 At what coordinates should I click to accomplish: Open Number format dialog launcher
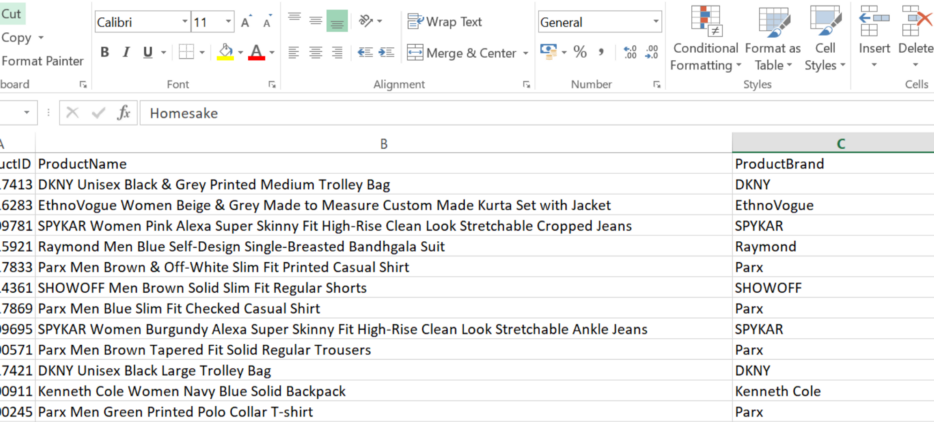coord(656,84)
